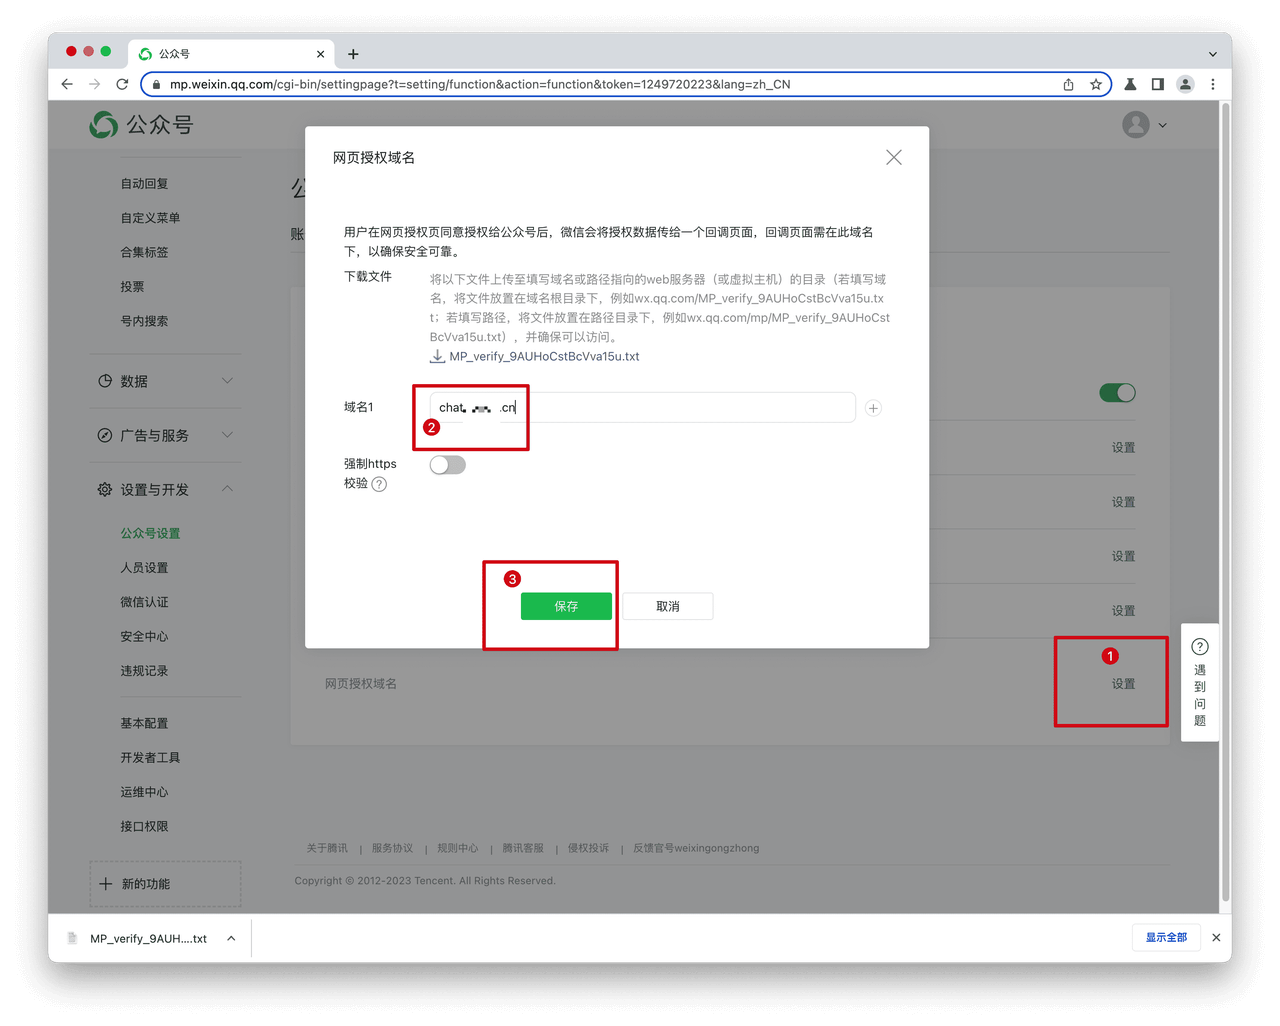Click the 保存 button to save domain
Image resolution: width=1280 pixels, height=1026 pixels.
(566, 606)
